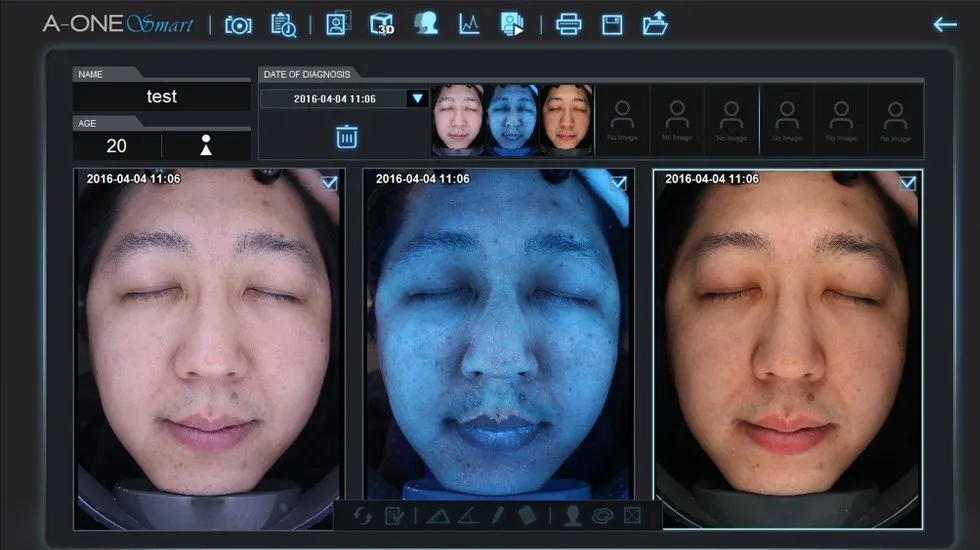Expand the date of diagnosis dropdown
Image resolution: width=980 pixels, height=550 pixels.
(x=417, y=99)
